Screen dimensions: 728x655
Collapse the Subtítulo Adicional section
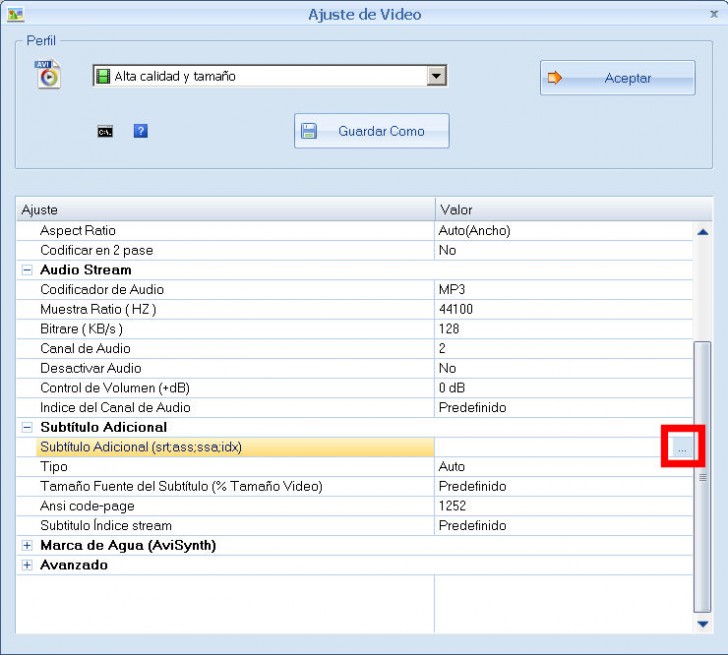pyautogui.click(x=27, y=427)
